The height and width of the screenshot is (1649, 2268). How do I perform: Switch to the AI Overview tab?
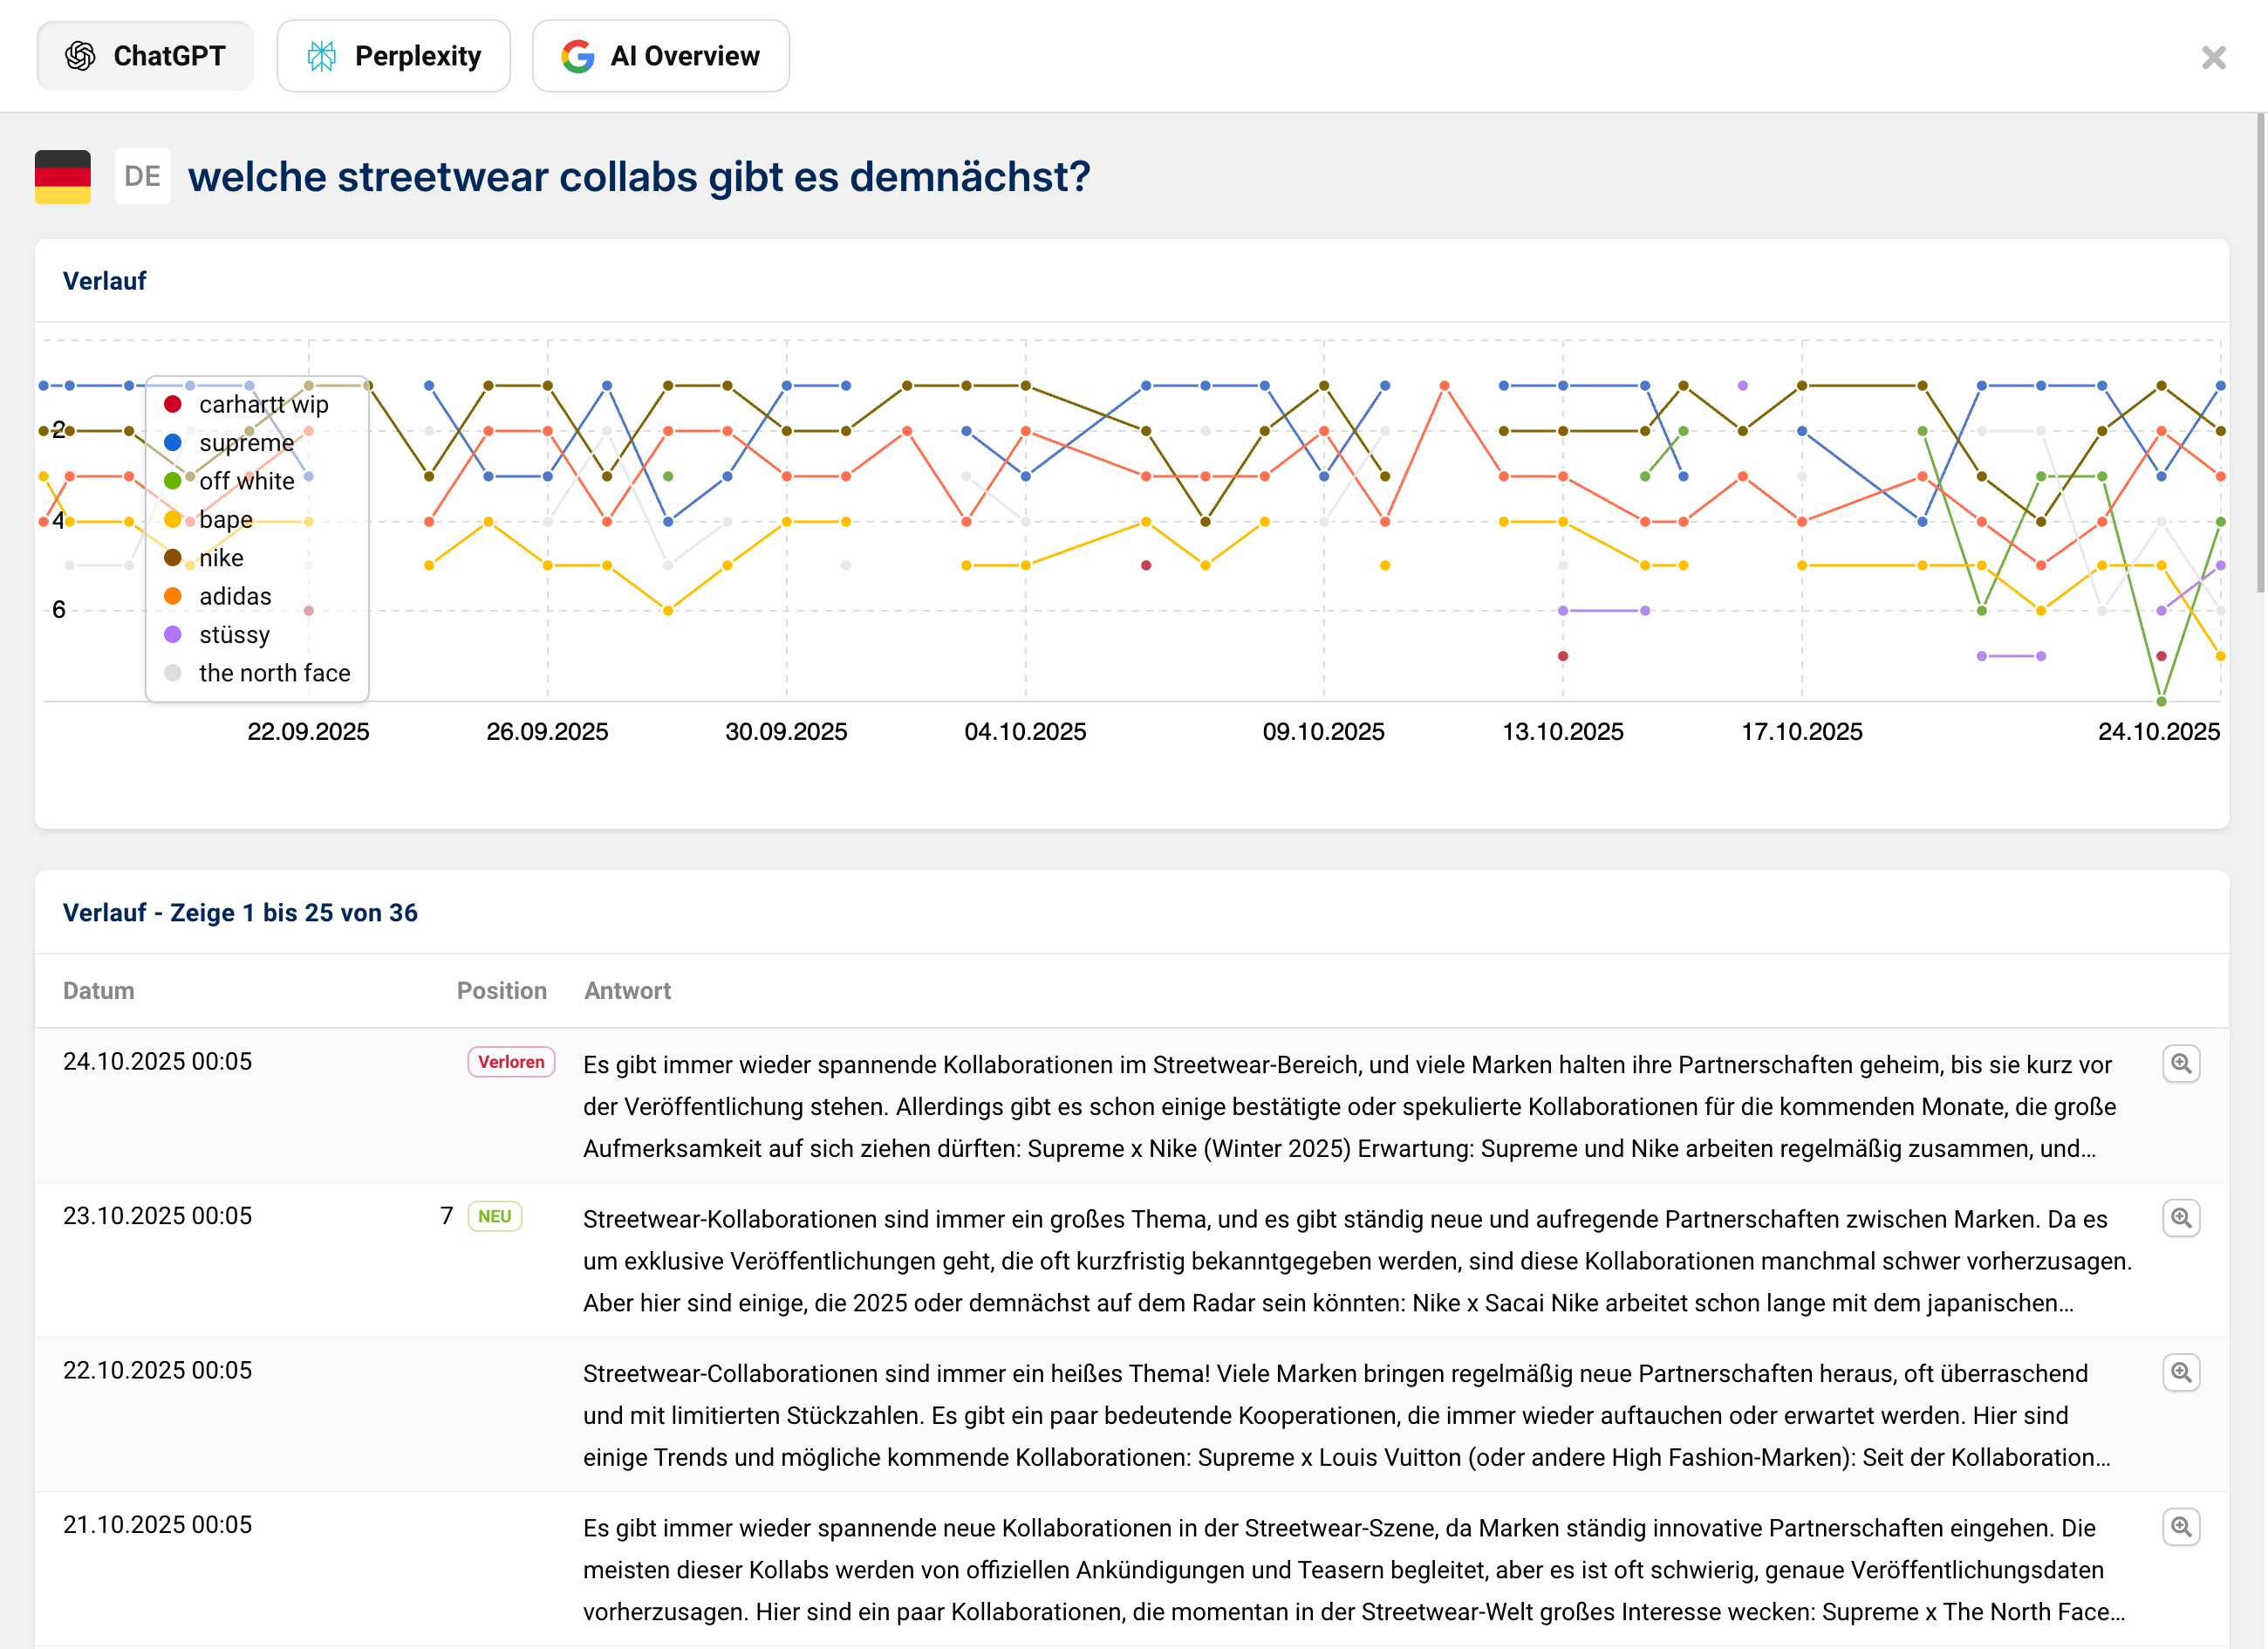point(660,56)
